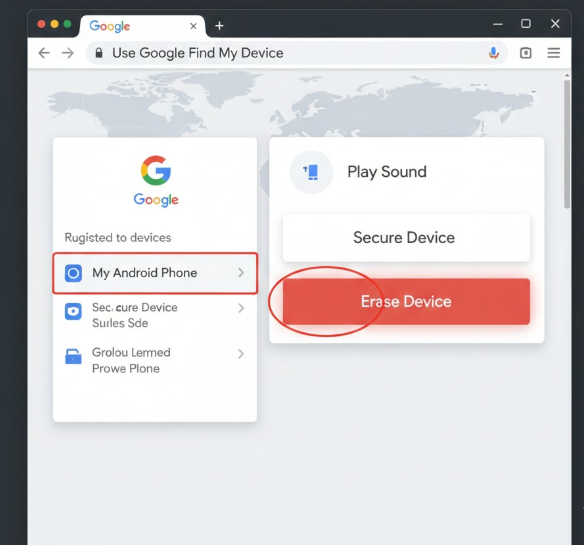Expand Grolou Lermed row chevron
The height and width of the screenshot is (546, 584).
[x=241, y=353]
